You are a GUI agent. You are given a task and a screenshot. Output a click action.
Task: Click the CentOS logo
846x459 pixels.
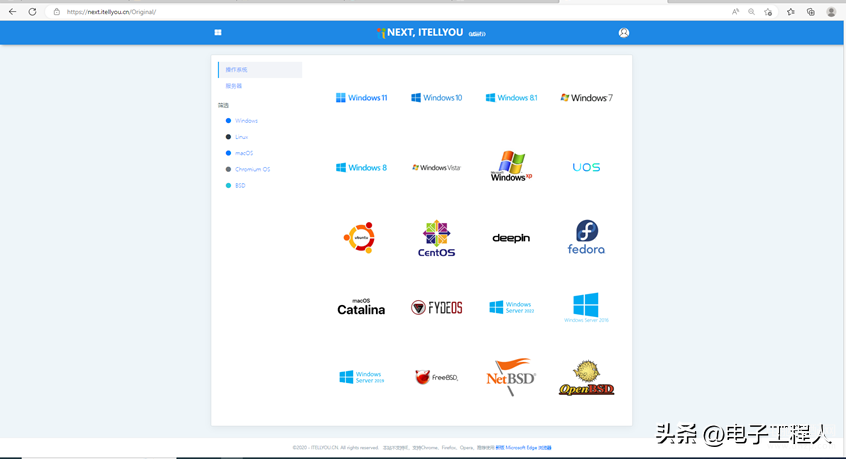coord(436,239)
